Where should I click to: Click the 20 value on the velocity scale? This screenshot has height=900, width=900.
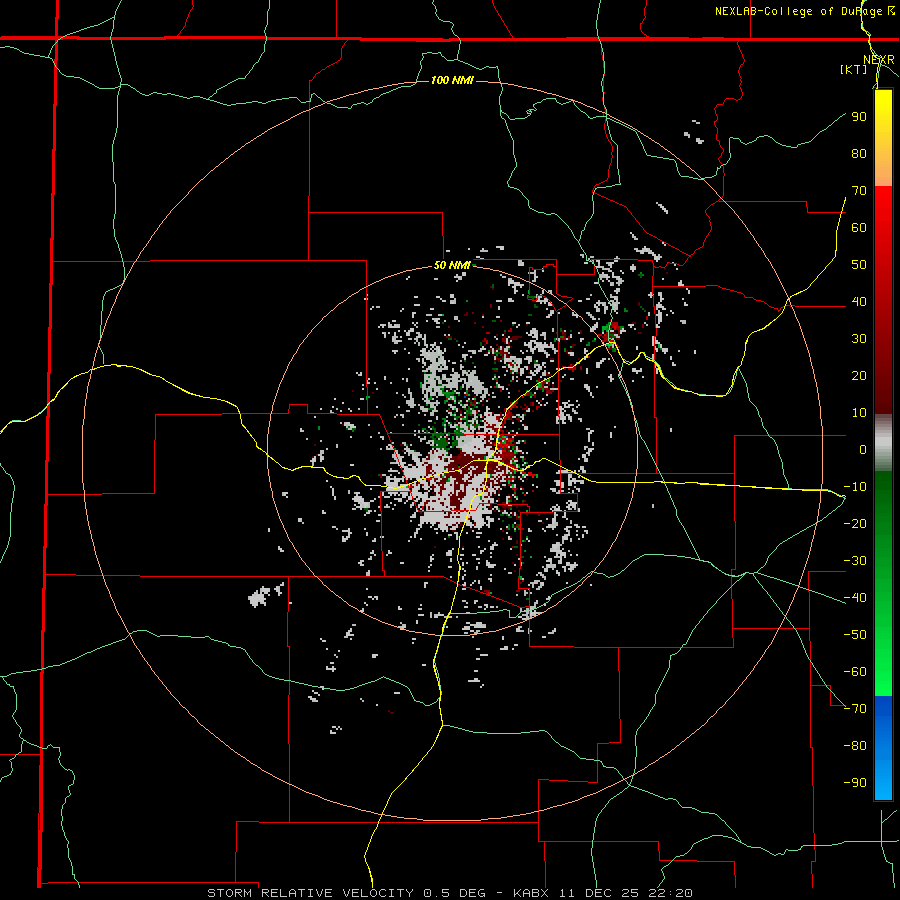pyautogui.click(x=859, y=375)
